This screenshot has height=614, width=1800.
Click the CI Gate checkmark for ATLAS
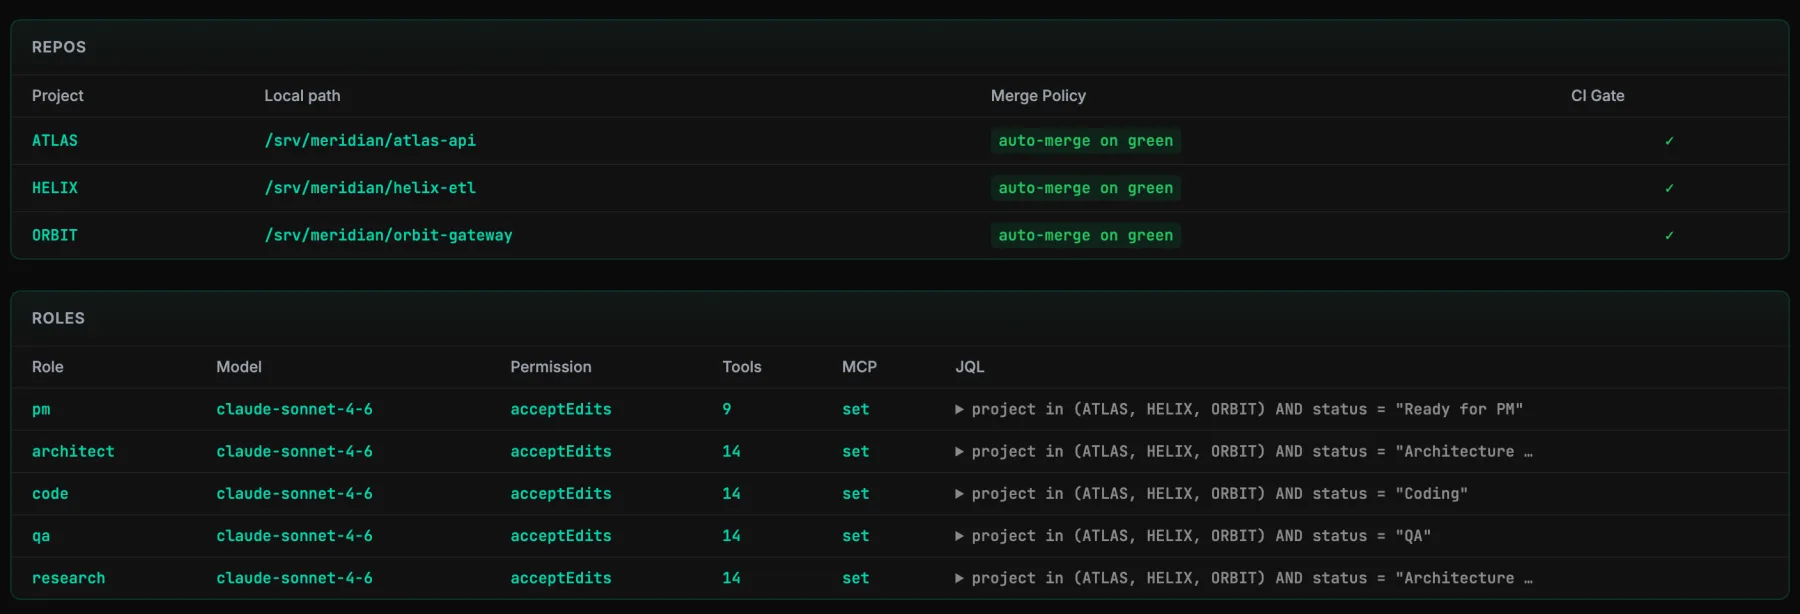coord(1669,141)
